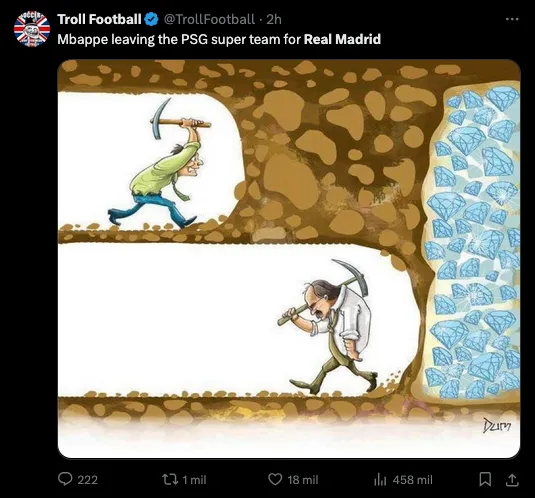
Task: Open the three-dot more options menu
Action: click(x=512, y=19)
